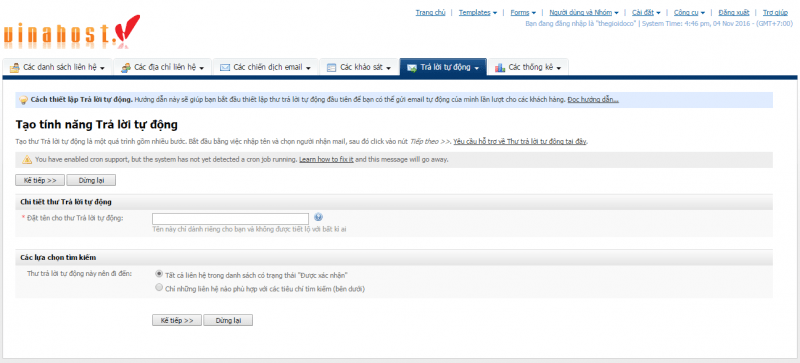The height and width of the screenshot is (363, 800).
Task: Click the Vinahost logo
Action: (71, 33)
